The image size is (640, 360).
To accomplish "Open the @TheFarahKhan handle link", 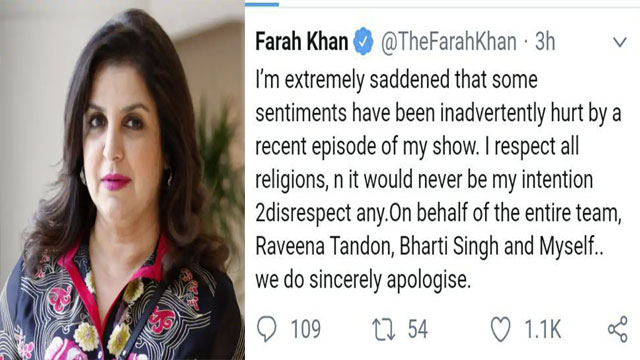I will [x=449, y=42].
